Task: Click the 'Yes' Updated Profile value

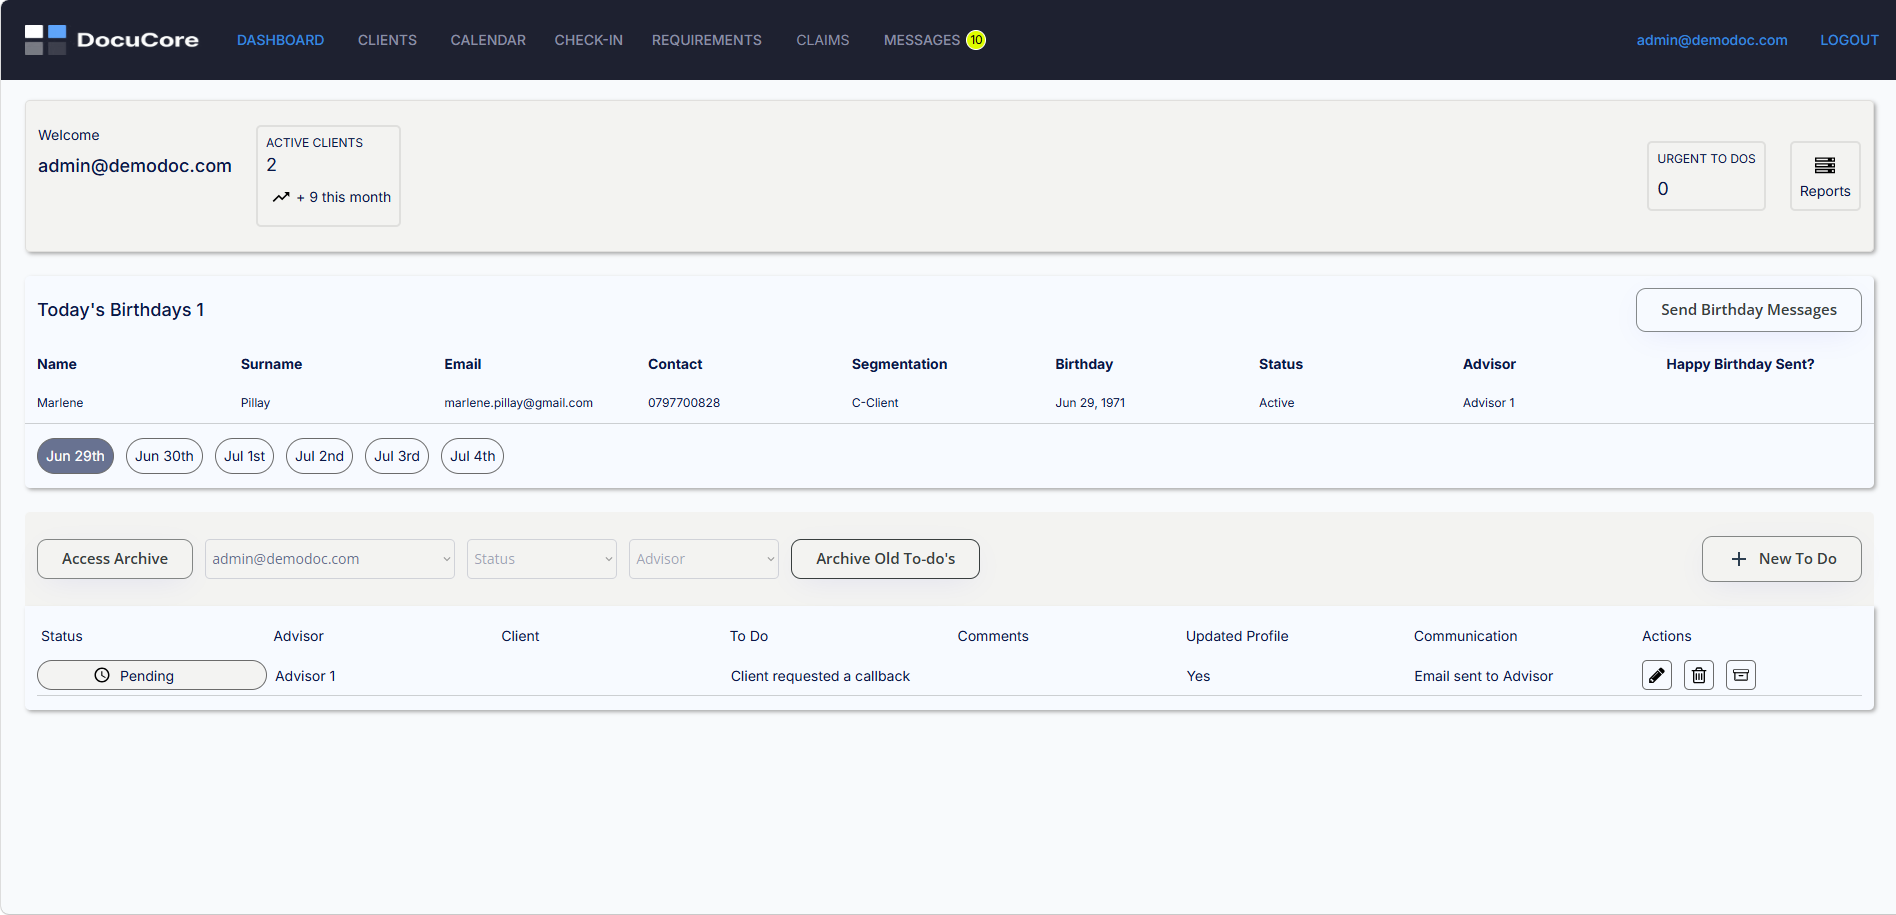Action: 1198,676
